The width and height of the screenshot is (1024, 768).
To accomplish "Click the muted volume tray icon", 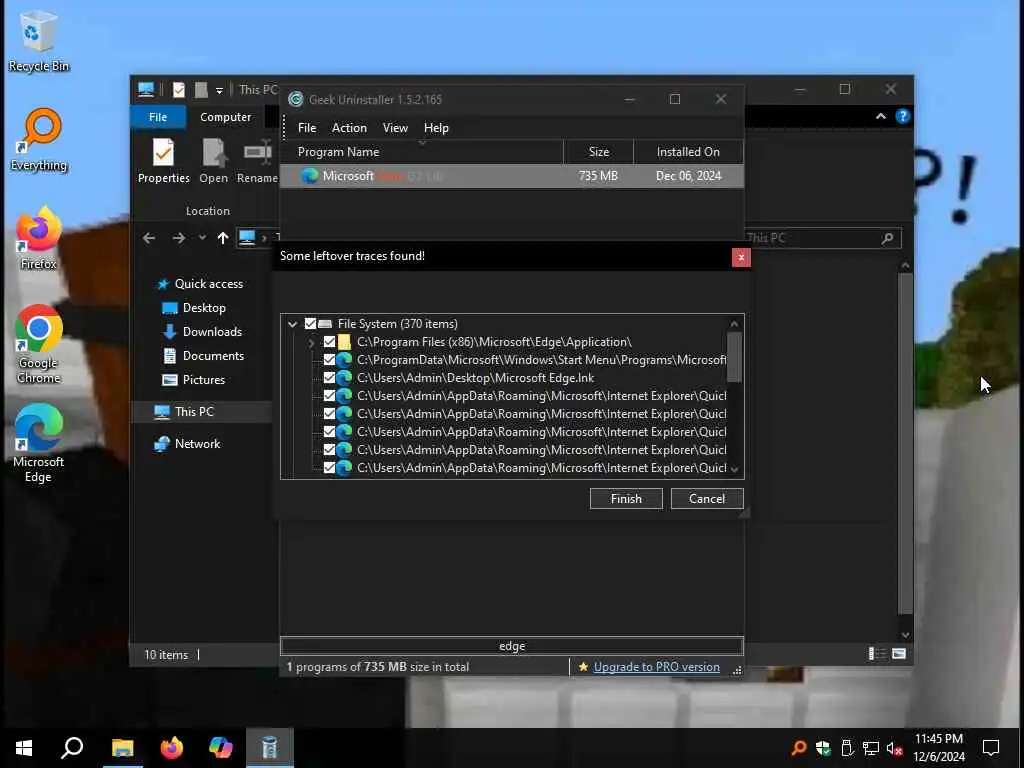I will point(895,748).
